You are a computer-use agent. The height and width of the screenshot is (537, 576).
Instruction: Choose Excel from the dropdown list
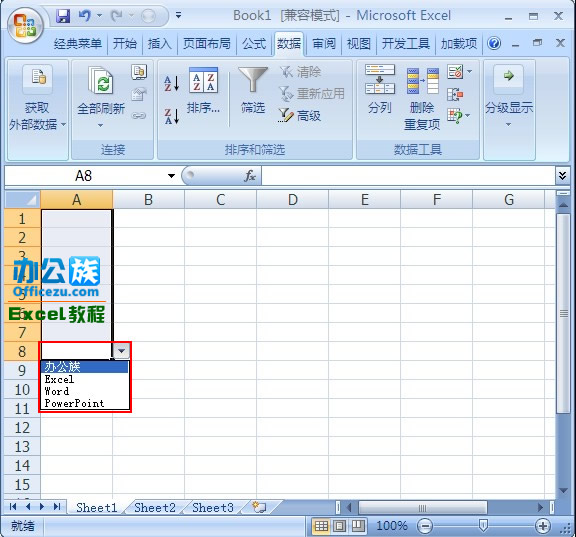point(84,379)
